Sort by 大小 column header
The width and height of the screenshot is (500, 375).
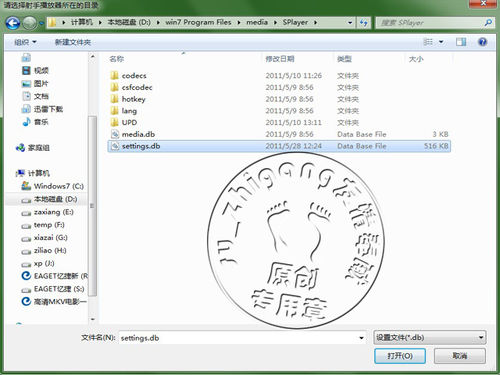point(416,59)
